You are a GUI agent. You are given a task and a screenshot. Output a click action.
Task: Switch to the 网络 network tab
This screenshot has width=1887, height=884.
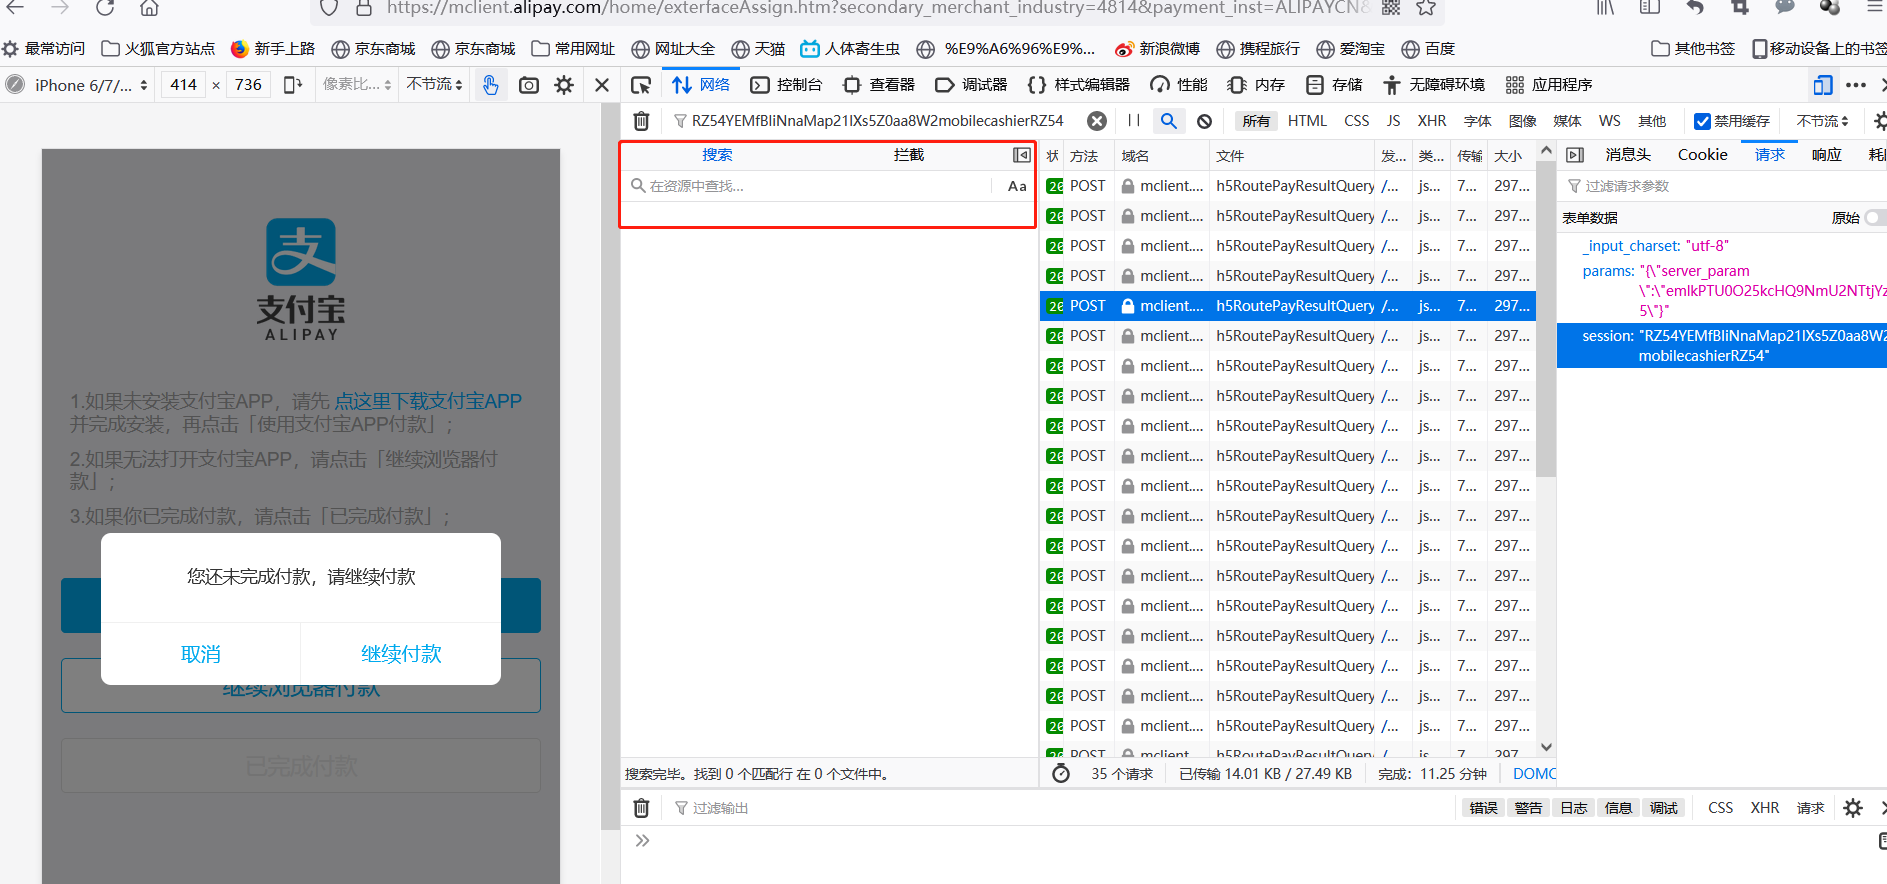(x=701, y=85)
